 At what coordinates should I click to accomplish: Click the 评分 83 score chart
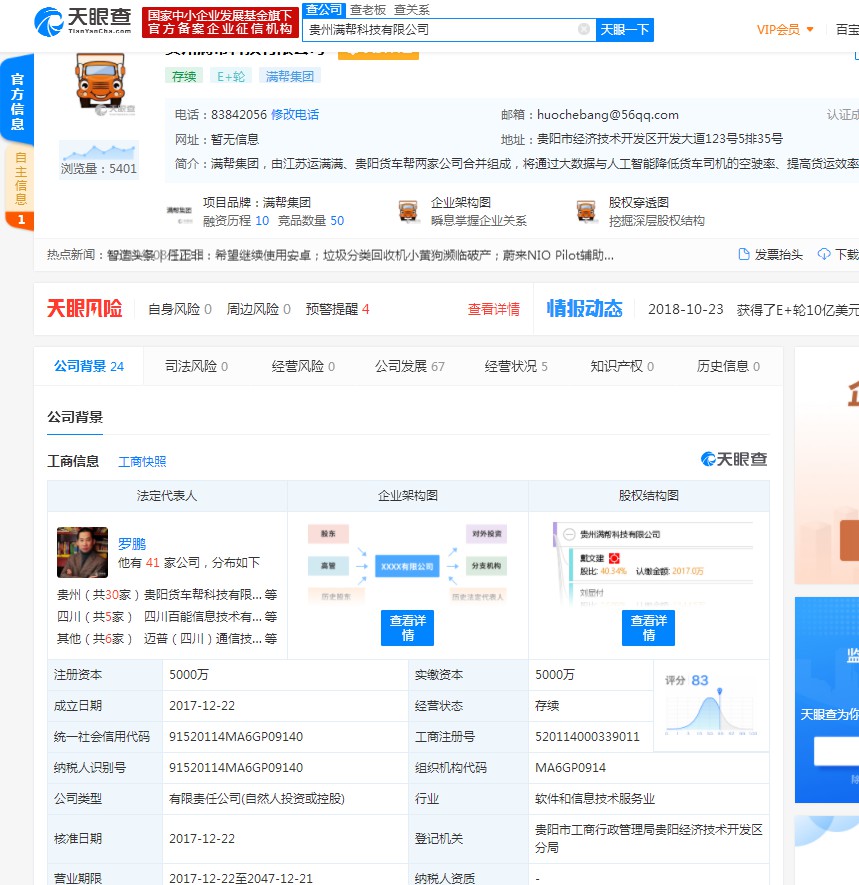click(711, 706)
